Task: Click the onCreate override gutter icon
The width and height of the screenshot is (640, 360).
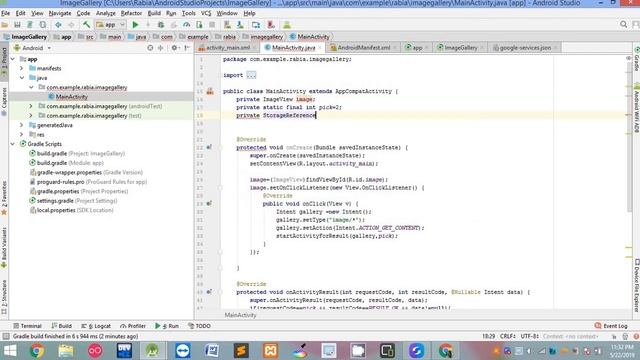Action: pyautogui.click(x=209, y=147)
